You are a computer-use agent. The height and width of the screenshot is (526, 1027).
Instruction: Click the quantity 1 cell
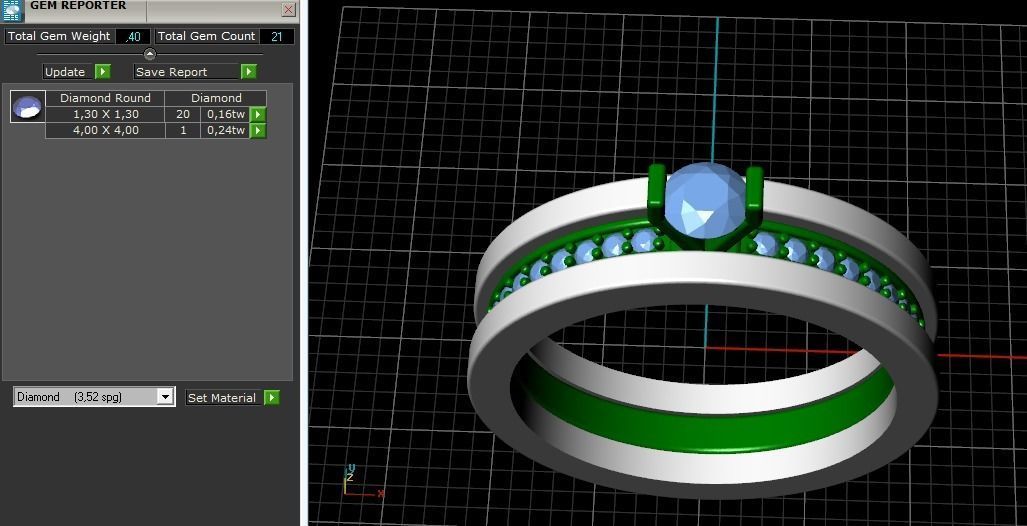183,130
